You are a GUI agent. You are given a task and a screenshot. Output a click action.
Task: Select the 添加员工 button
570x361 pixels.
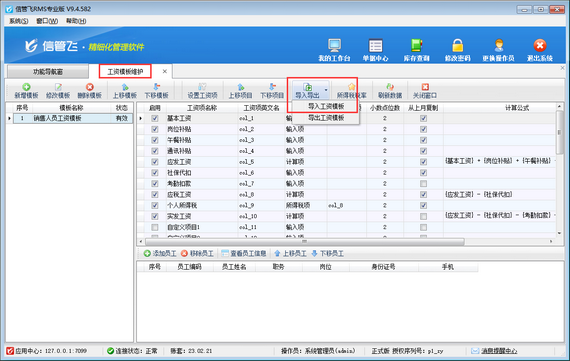[x=160, y=253]
